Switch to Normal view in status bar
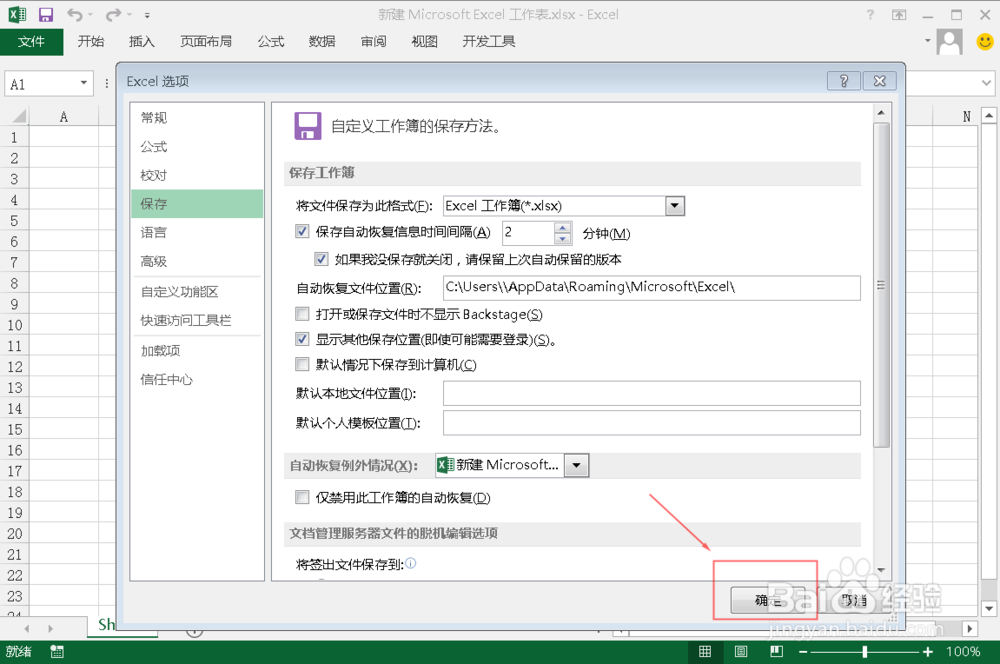This screenshot has height=664, width=1000. [x=705, y=651]
